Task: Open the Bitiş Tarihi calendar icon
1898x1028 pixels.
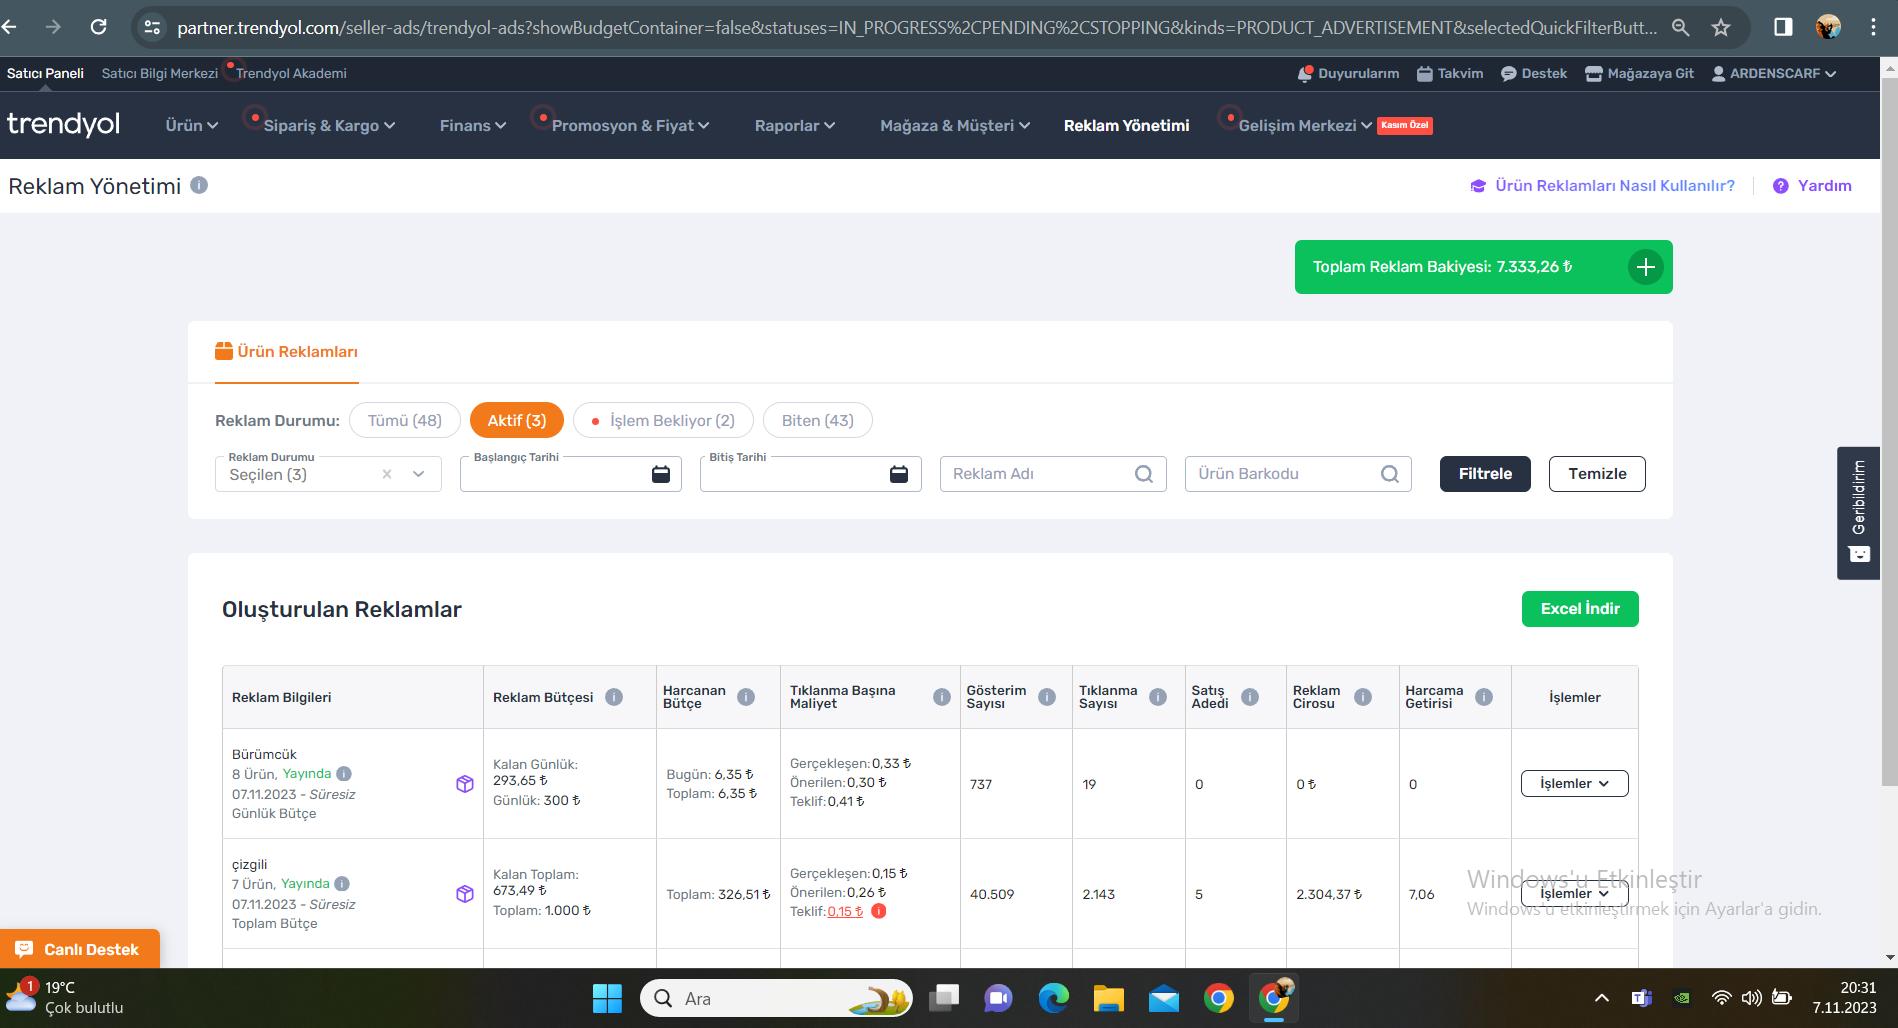Action: [x=899, y=474]
